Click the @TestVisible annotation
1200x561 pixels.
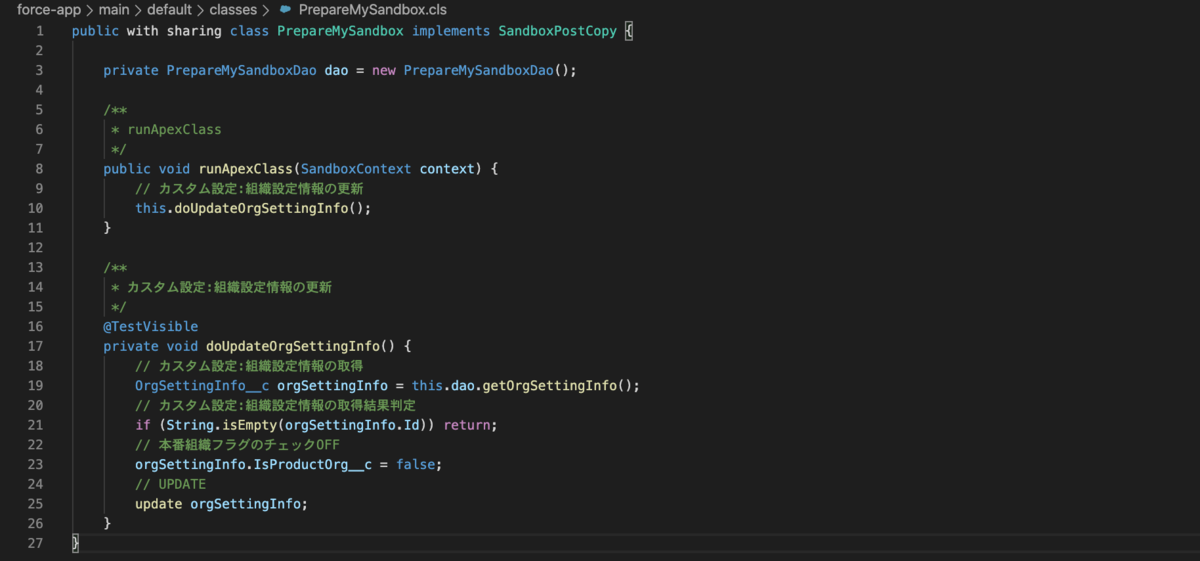pos(151,326)
